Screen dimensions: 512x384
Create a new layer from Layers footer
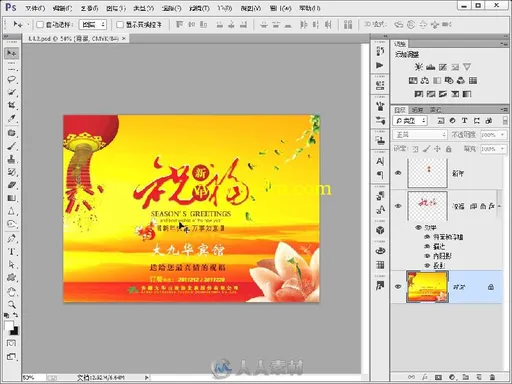click(479, 377)
